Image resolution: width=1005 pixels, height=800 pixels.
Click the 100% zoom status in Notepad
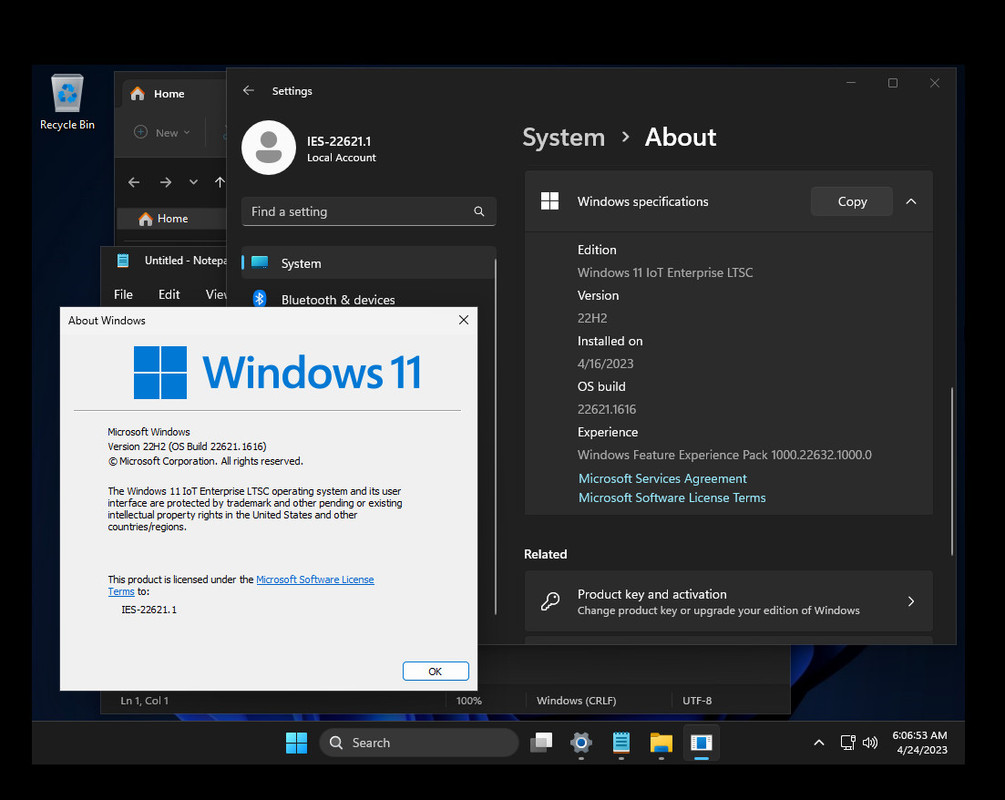click(469, 701)
